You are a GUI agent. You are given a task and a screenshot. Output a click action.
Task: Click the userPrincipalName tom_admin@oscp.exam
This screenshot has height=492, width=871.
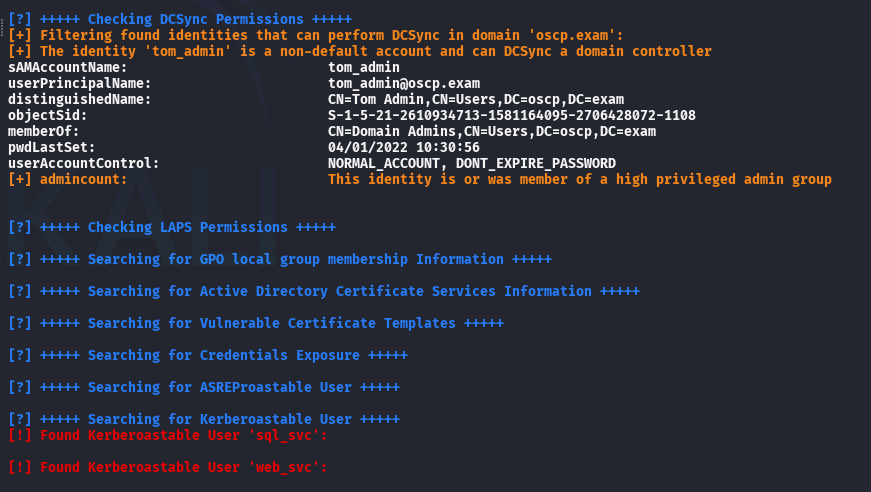(404, 84)
